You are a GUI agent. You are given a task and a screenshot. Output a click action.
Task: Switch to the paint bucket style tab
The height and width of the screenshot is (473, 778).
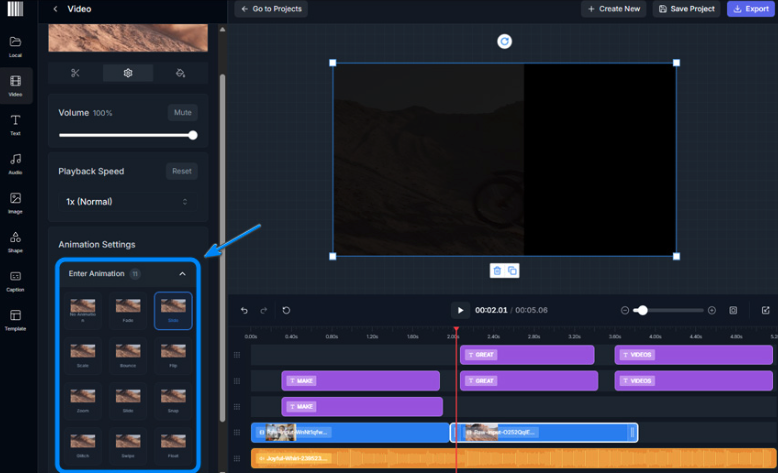coord(180,73)
